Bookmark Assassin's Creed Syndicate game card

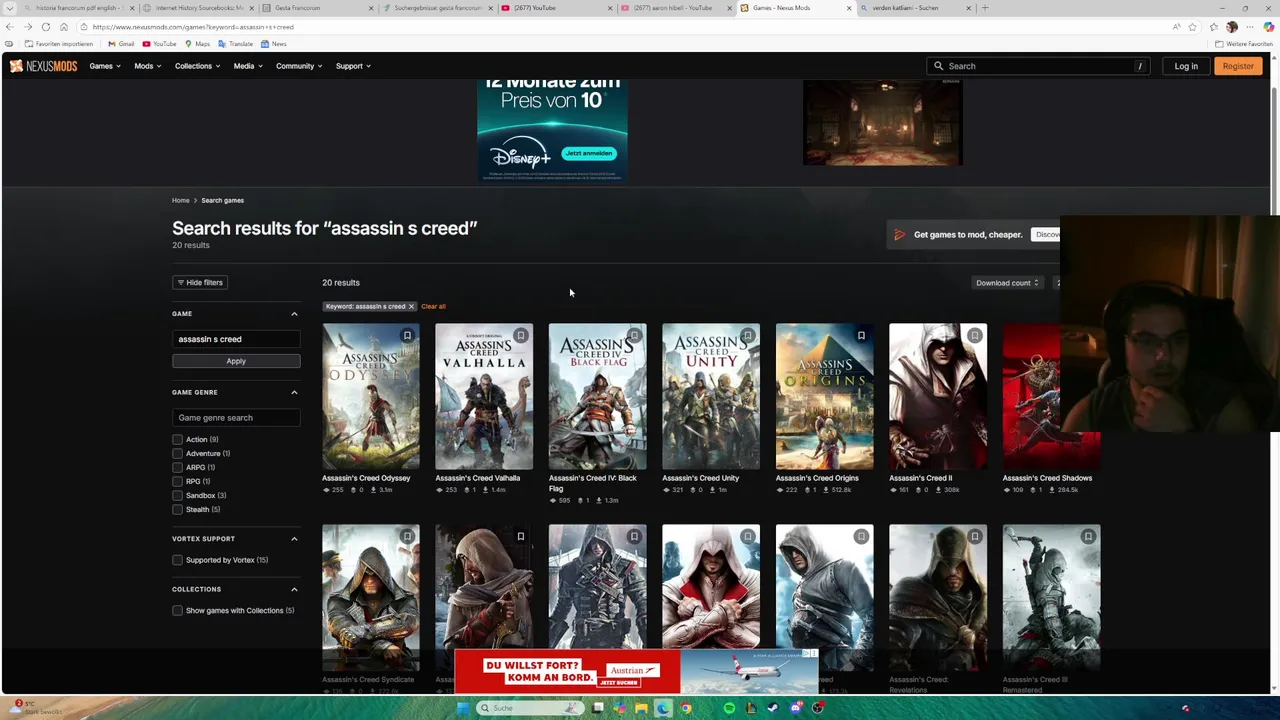(x=407, y=537)
